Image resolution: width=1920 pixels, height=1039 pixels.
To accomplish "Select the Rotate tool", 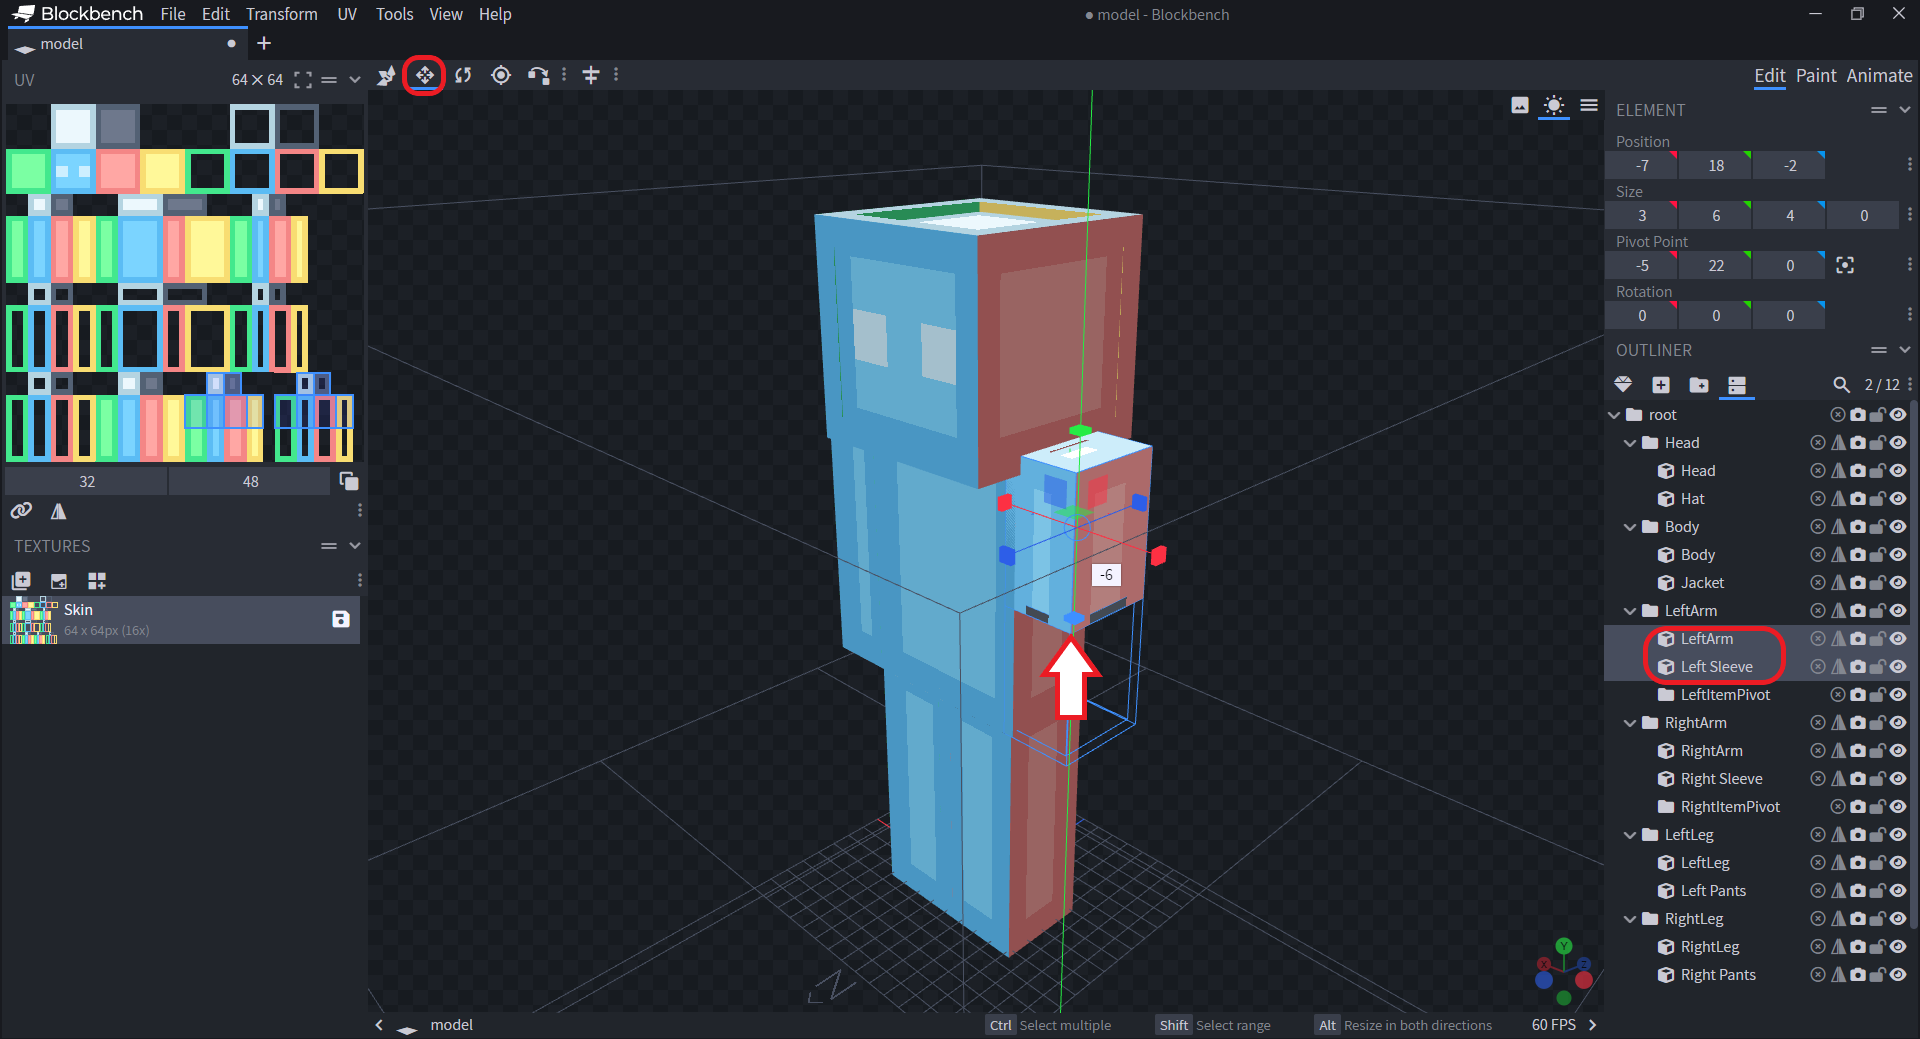I will pos(463,75).
